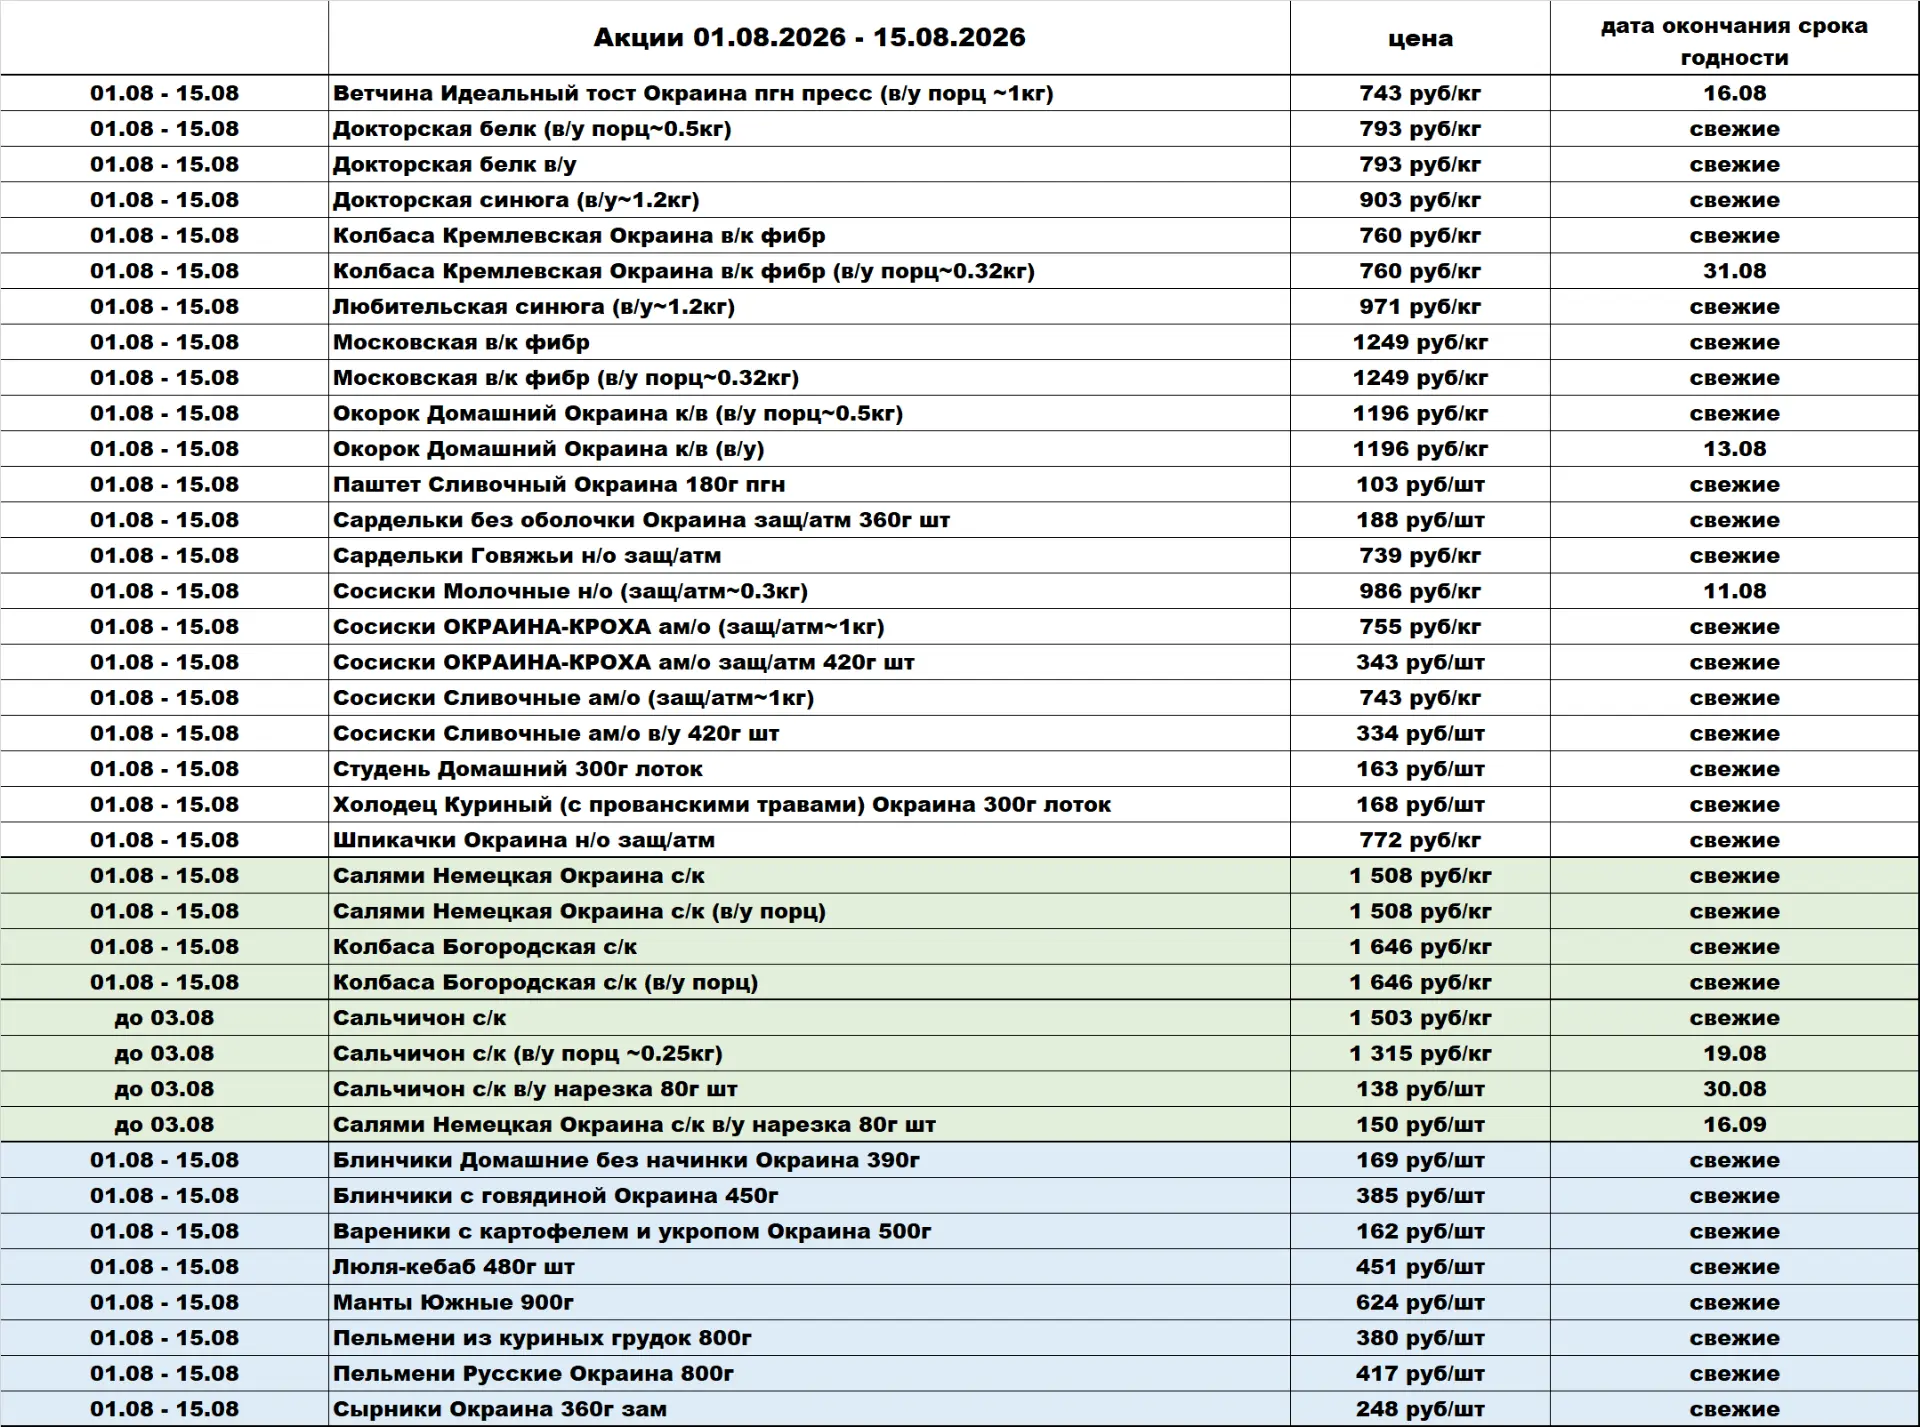Click the expiry date "30.08"

click(1734, 1089)
